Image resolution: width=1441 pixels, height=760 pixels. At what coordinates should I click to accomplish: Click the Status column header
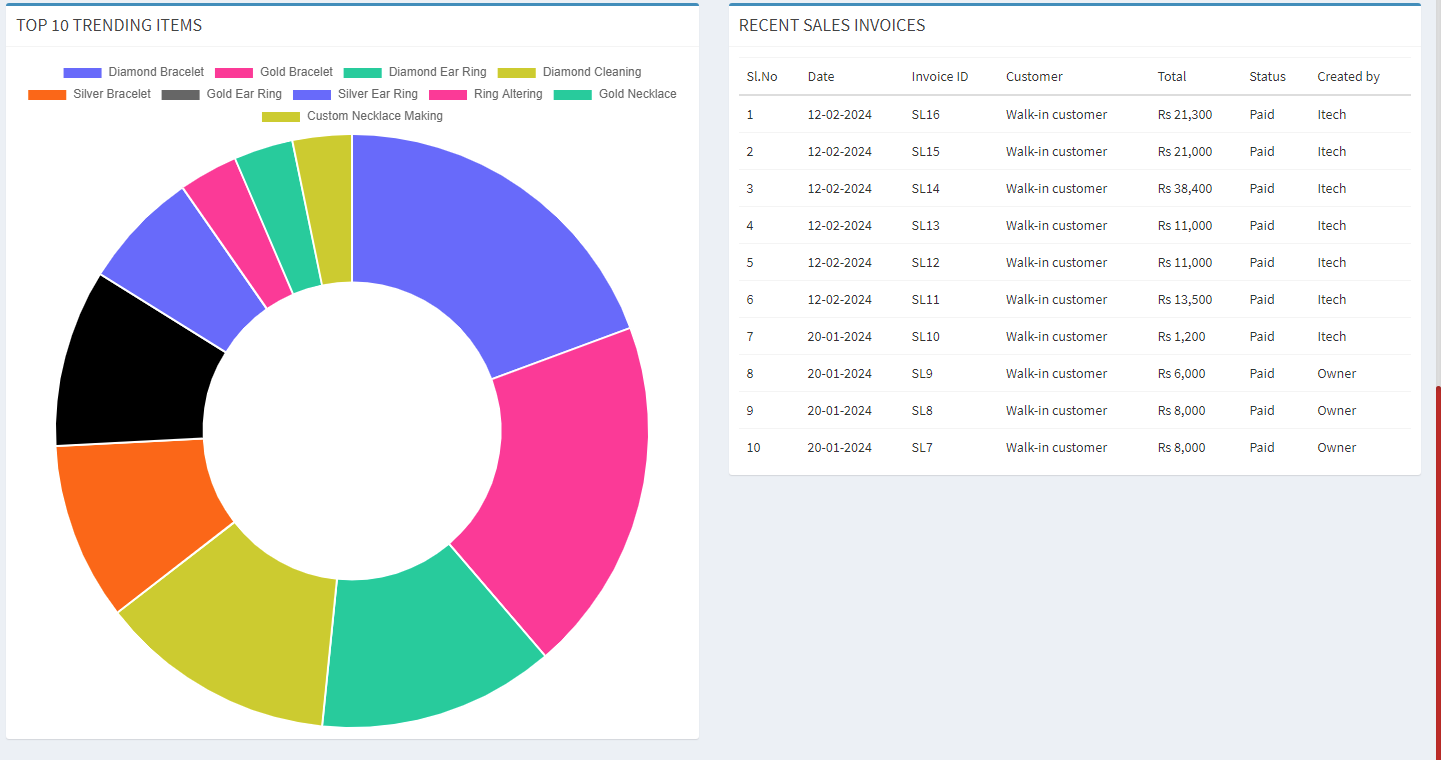1267,77
